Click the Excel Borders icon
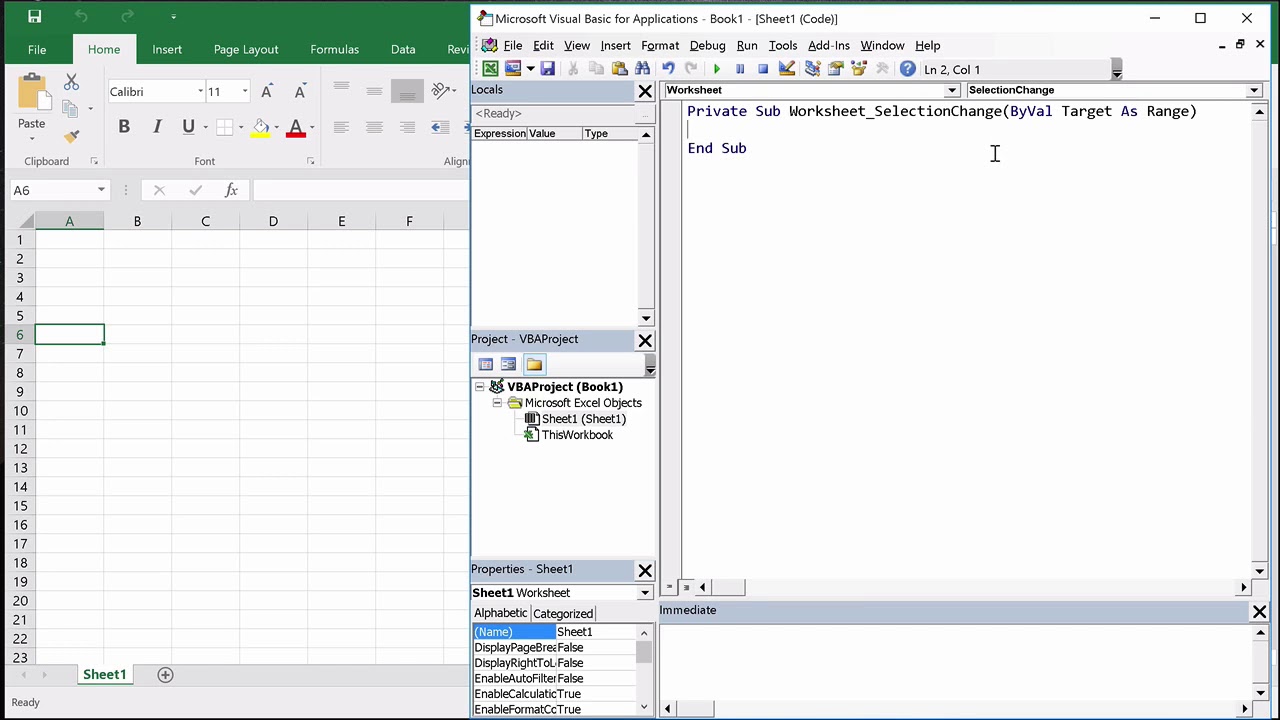 point(224,127)
